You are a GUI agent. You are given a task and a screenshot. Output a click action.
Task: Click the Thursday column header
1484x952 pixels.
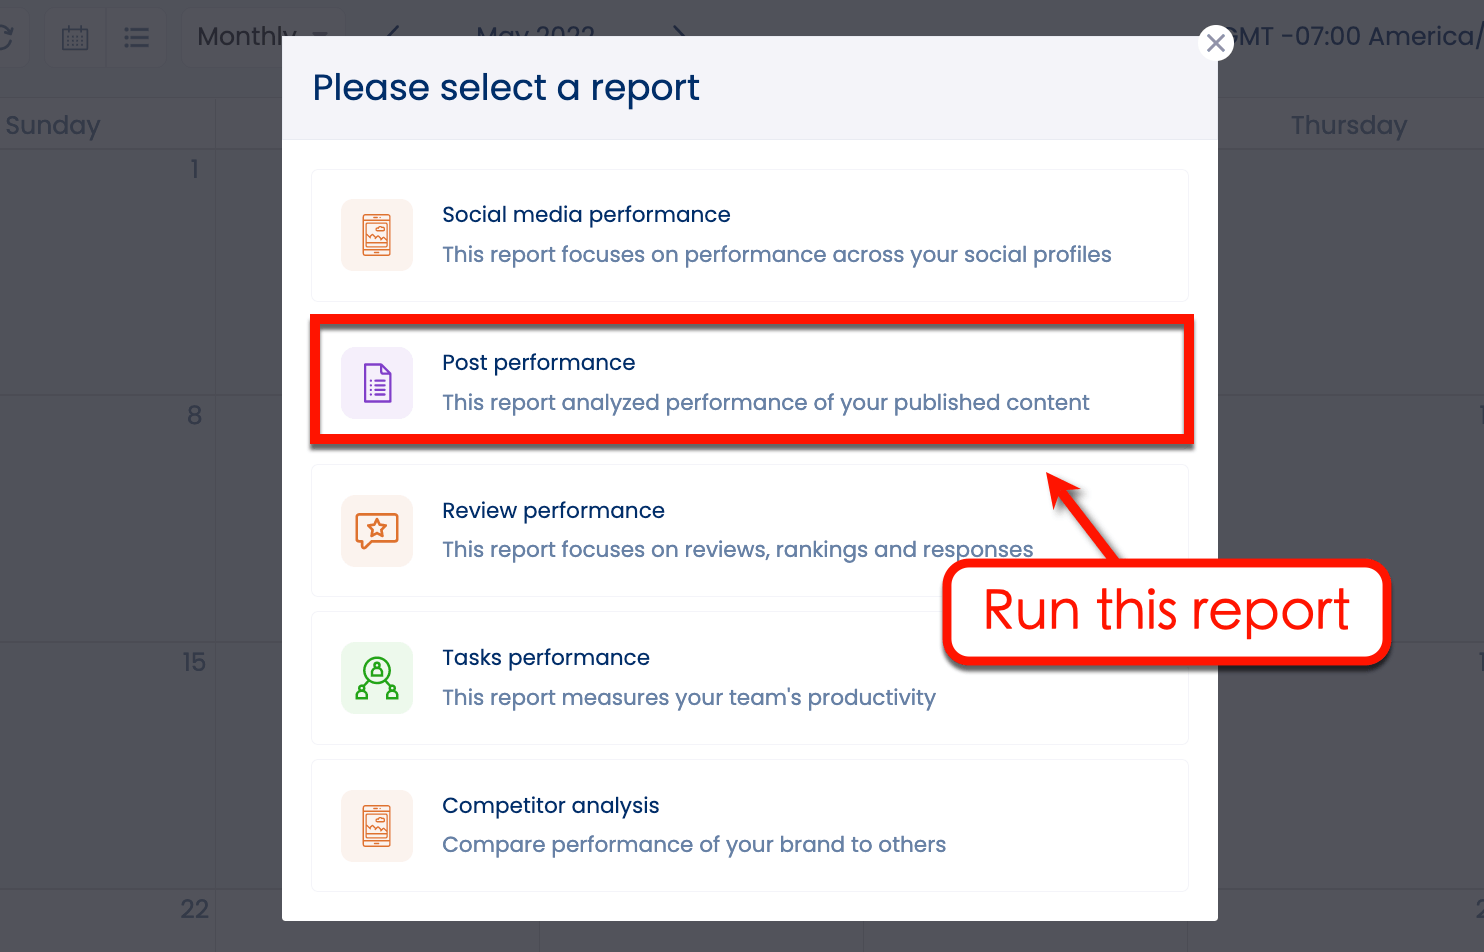(1349, 124)
